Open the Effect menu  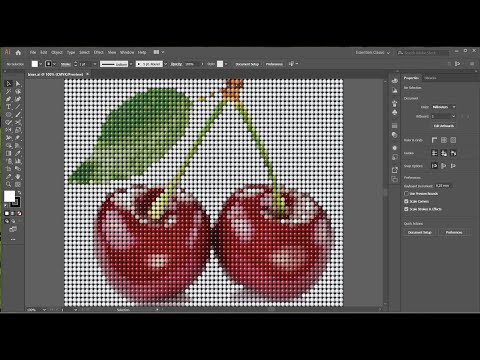pos(98,52)
